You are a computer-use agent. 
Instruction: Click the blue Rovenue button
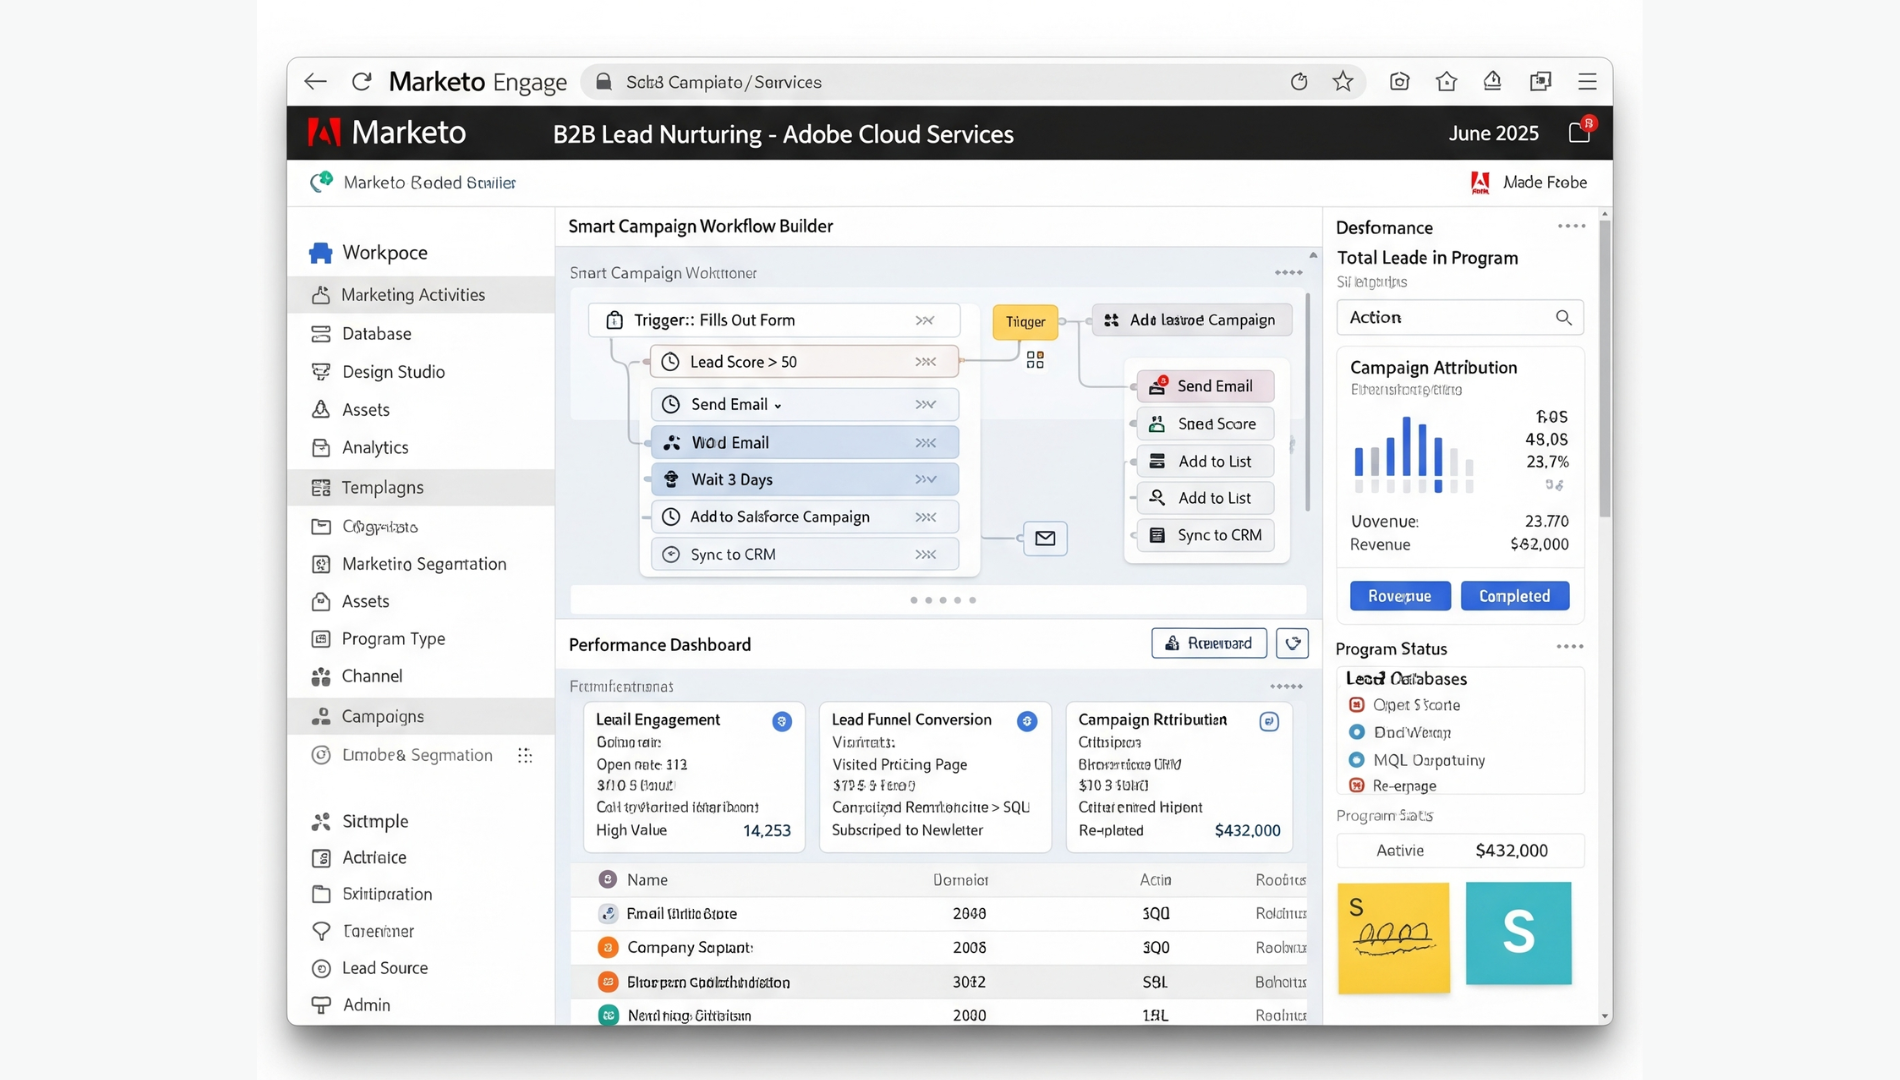click(x=1400, y=596)
